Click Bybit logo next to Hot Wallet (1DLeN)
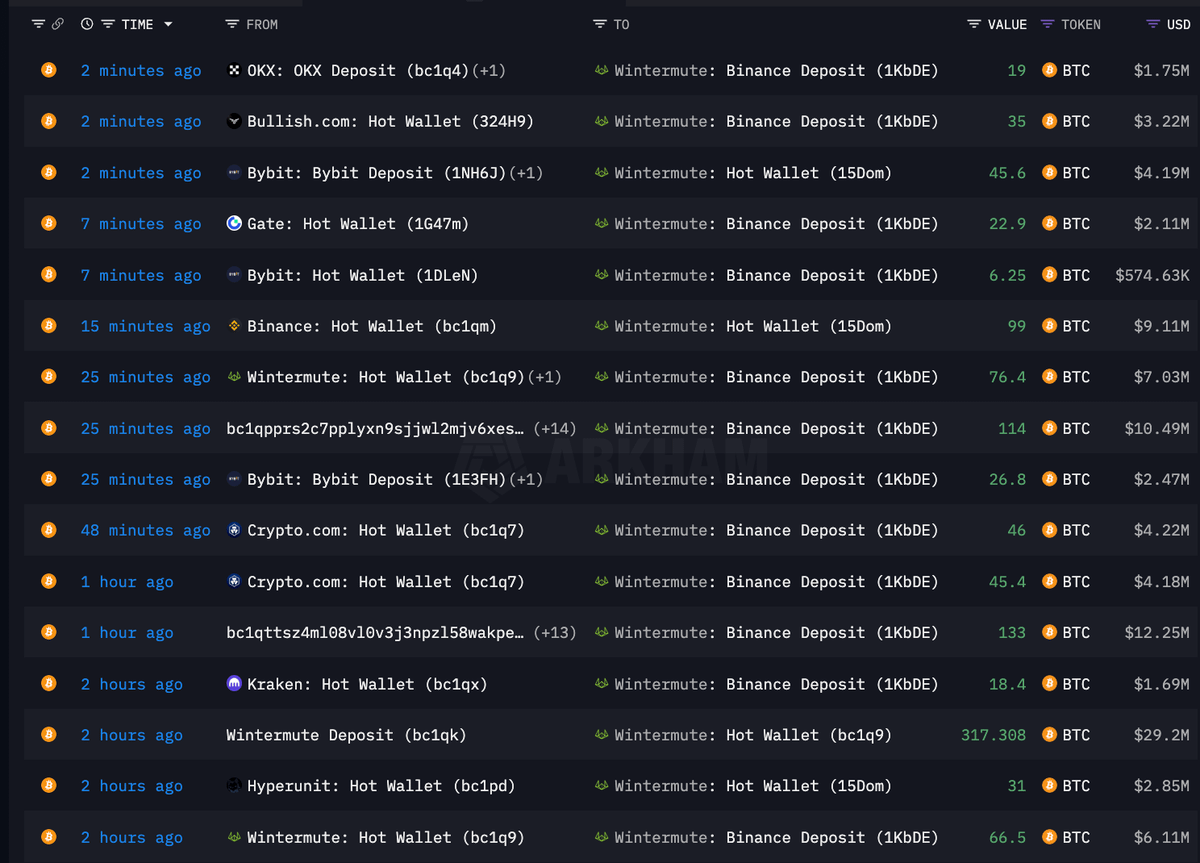This screenshot has height=863, width=1200. tap(234, 275)
